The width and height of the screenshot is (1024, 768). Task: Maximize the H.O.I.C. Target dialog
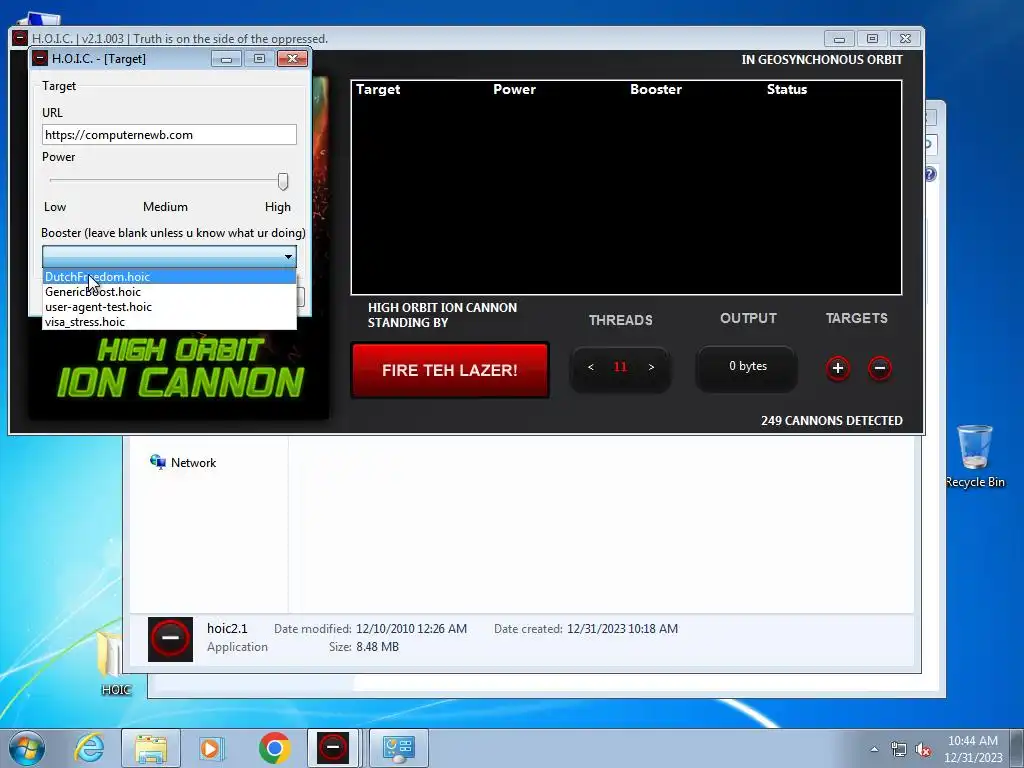[x=259, y=59]
